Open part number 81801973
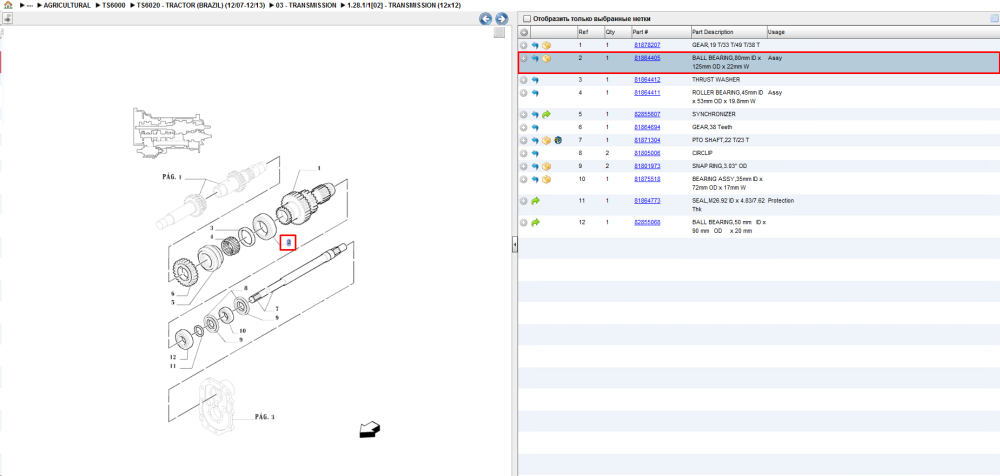This screenshot has width=1000, height=476. (647, 167)
